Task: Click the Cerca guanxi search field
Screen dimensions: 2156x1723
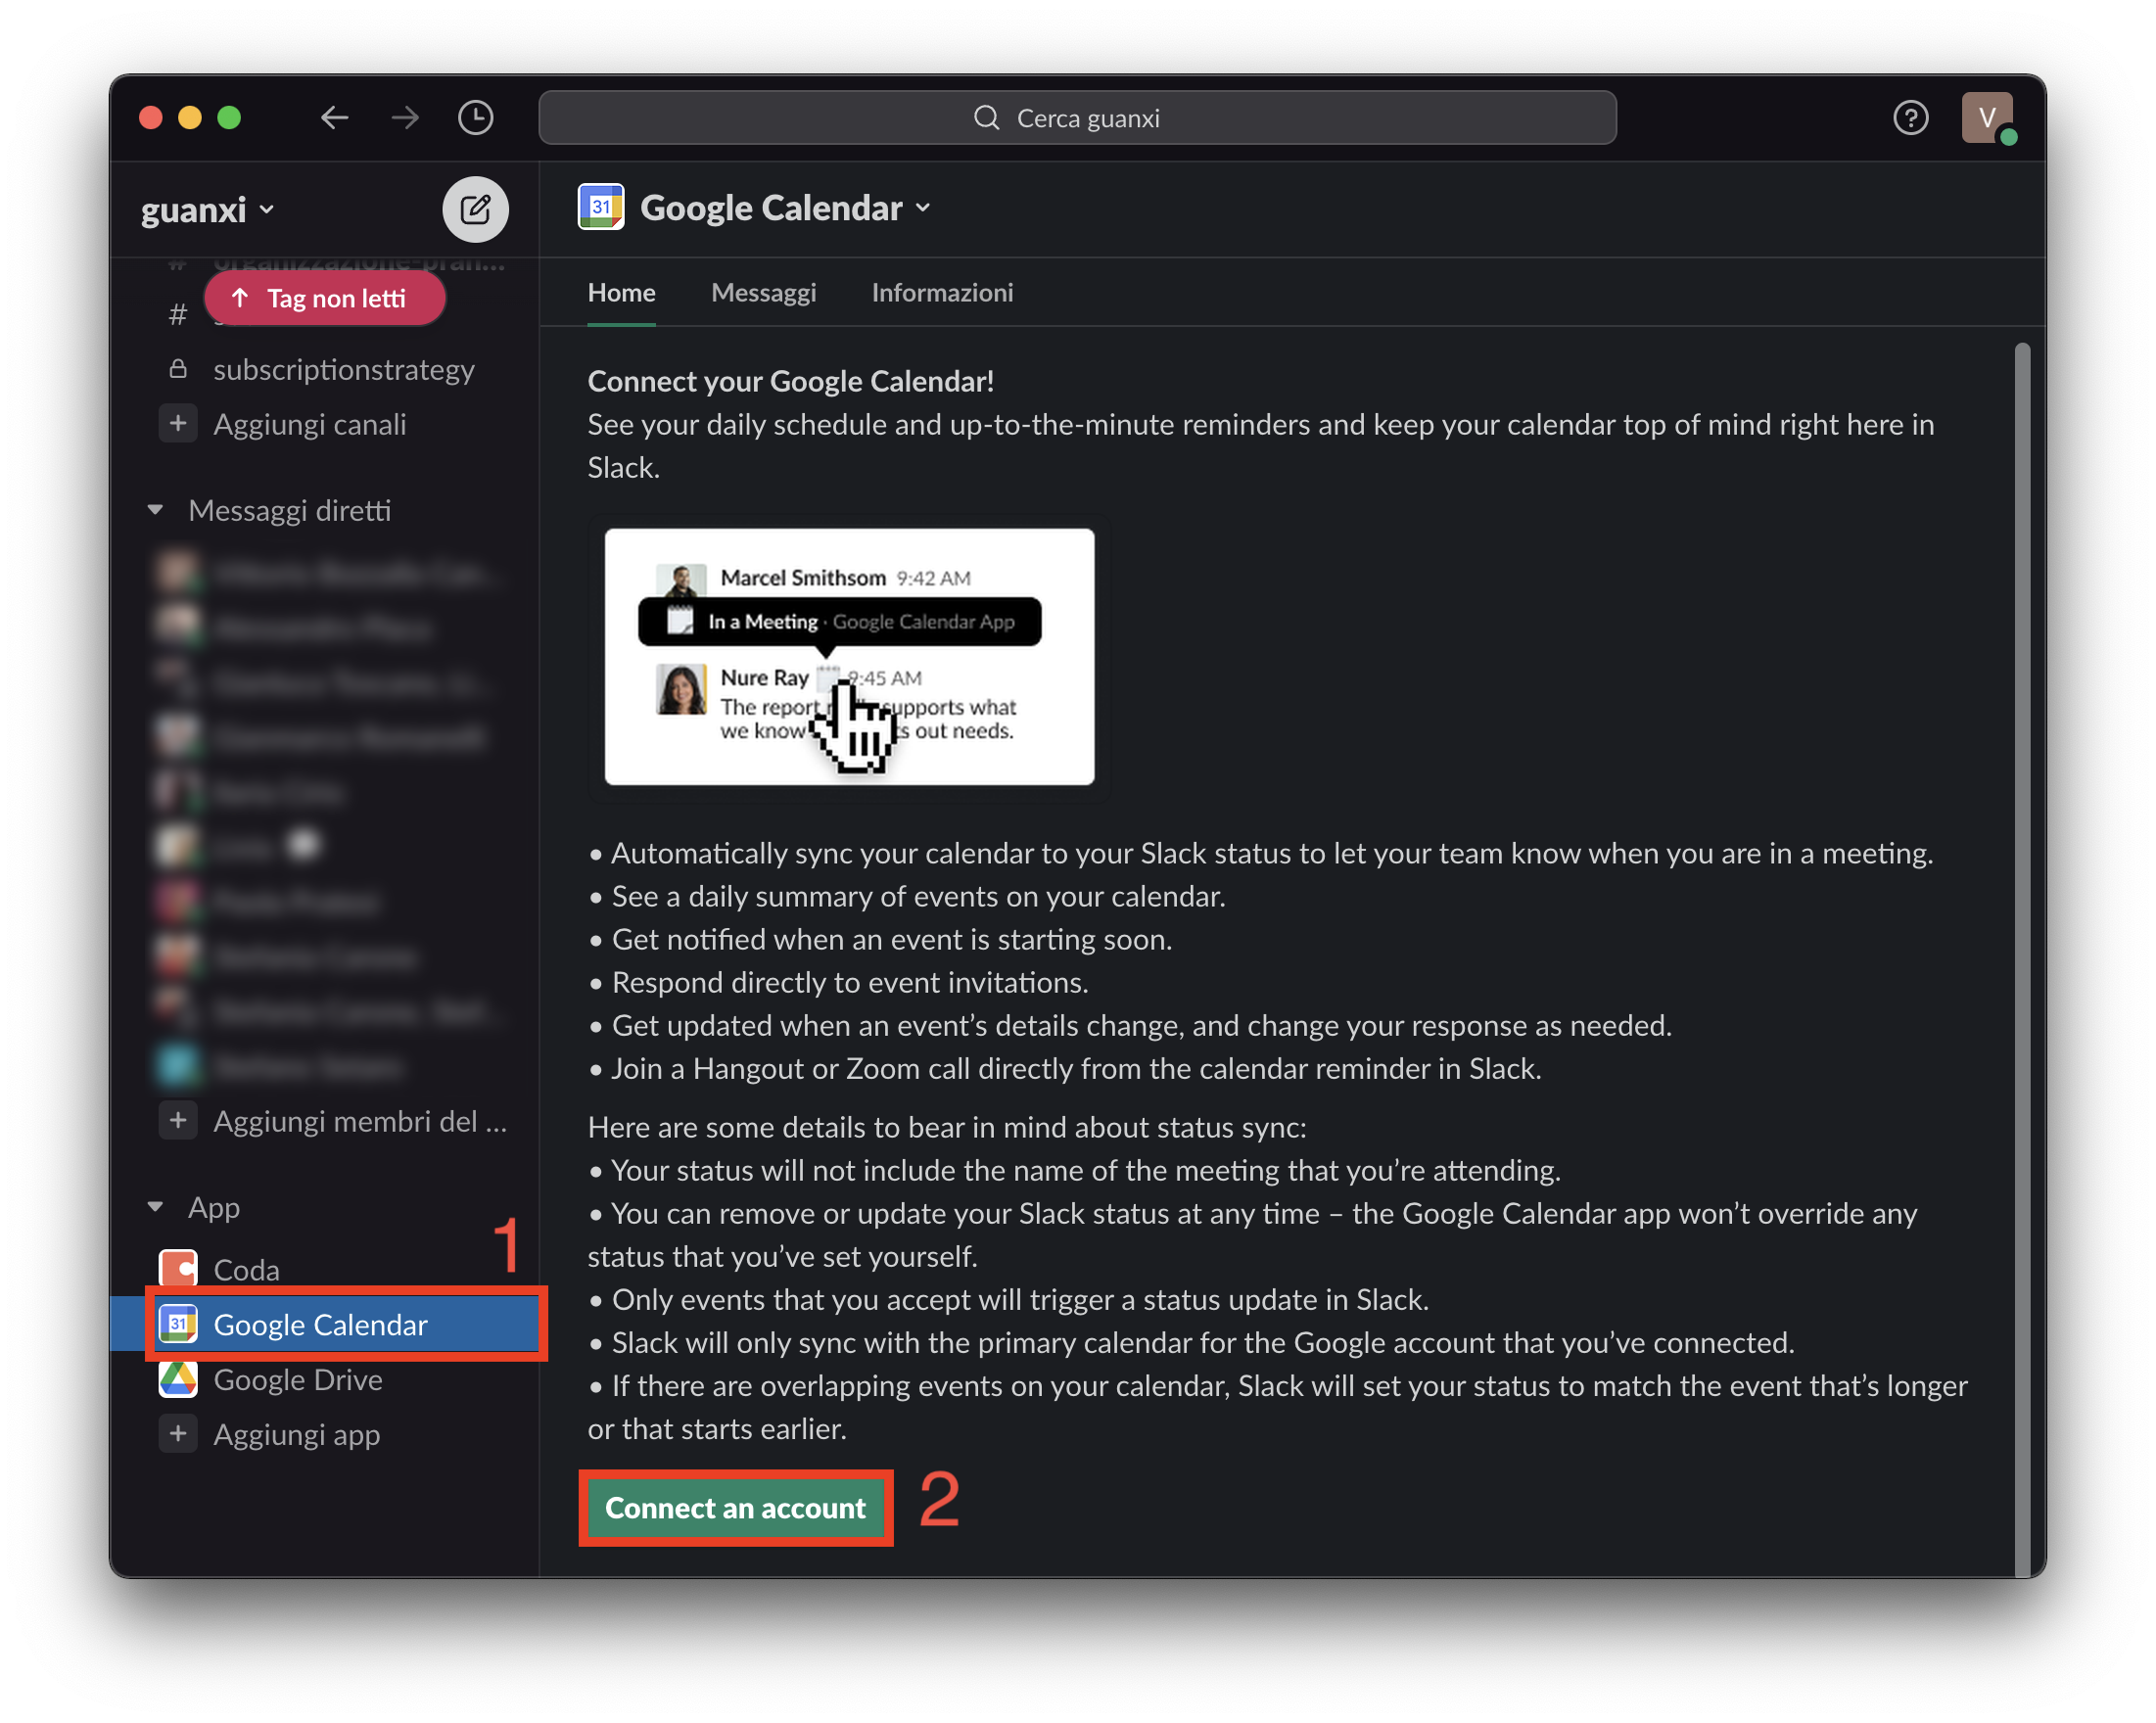Action: (1077, 118)
